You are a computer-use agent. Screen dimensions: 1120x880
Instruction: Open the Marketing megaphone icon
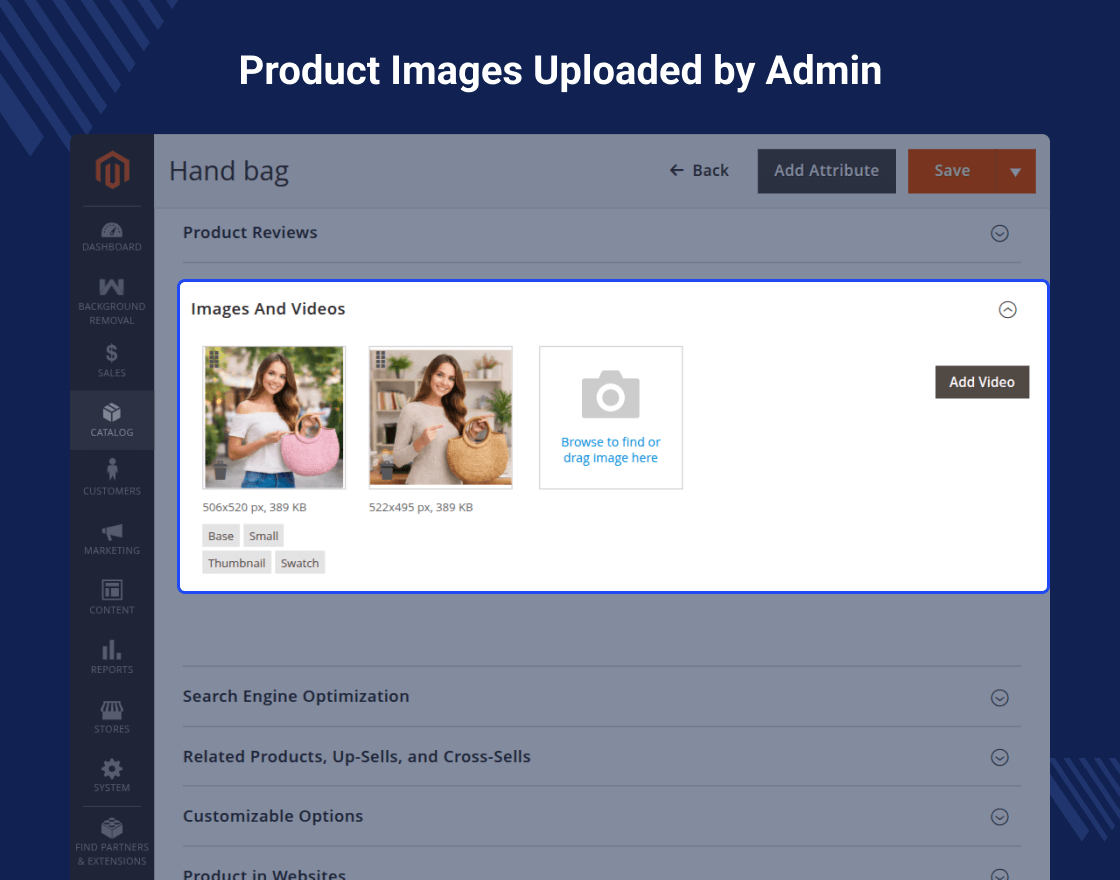click(112, 538)
